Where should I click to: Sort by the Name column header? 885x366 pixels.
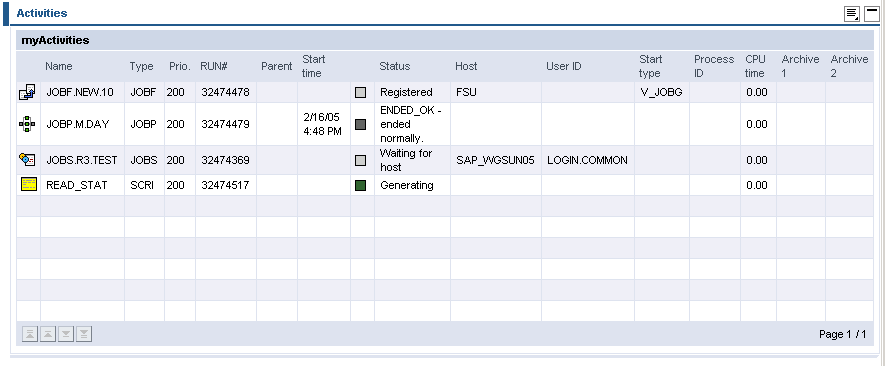pos(59,66)
